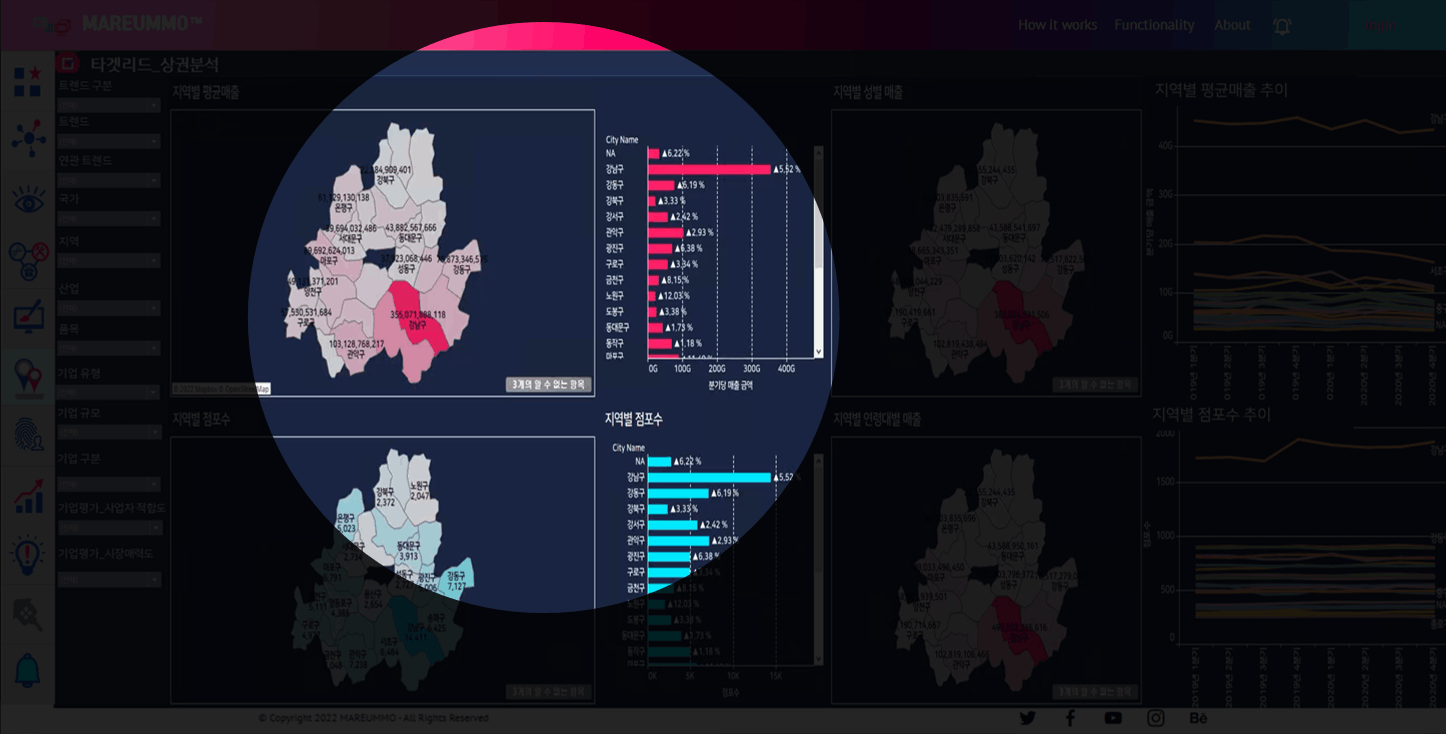1446x734 pixels.
Task: Expand the 국가 filter dropdown
Action: pos(108,218)
